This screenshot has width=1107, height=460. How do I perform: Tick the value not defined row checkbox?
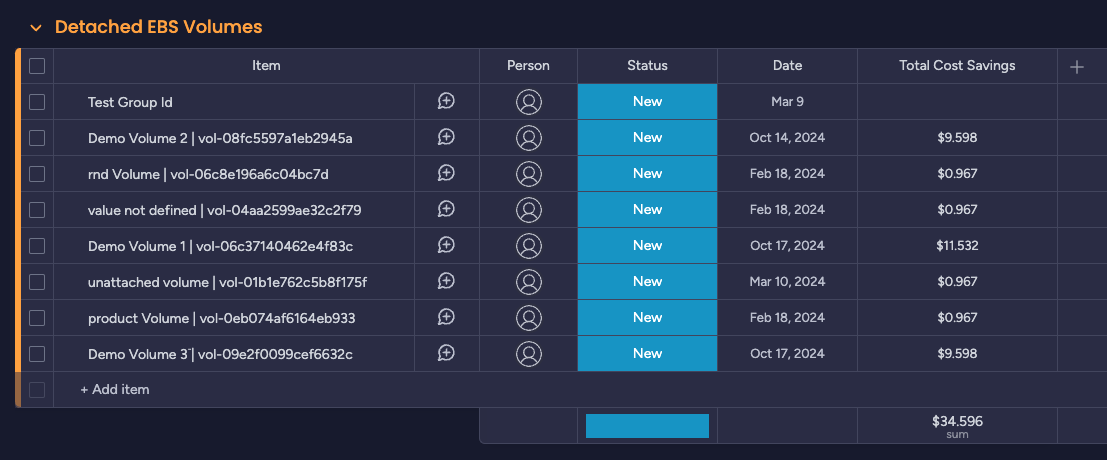click(x=37, y=210)
